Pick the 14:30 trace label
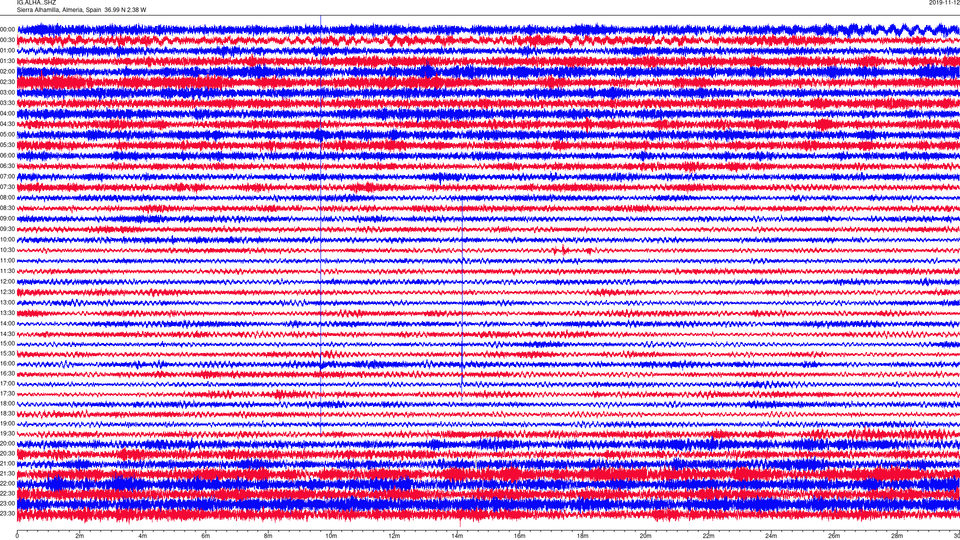960x540 pixels. pos(8,334)
